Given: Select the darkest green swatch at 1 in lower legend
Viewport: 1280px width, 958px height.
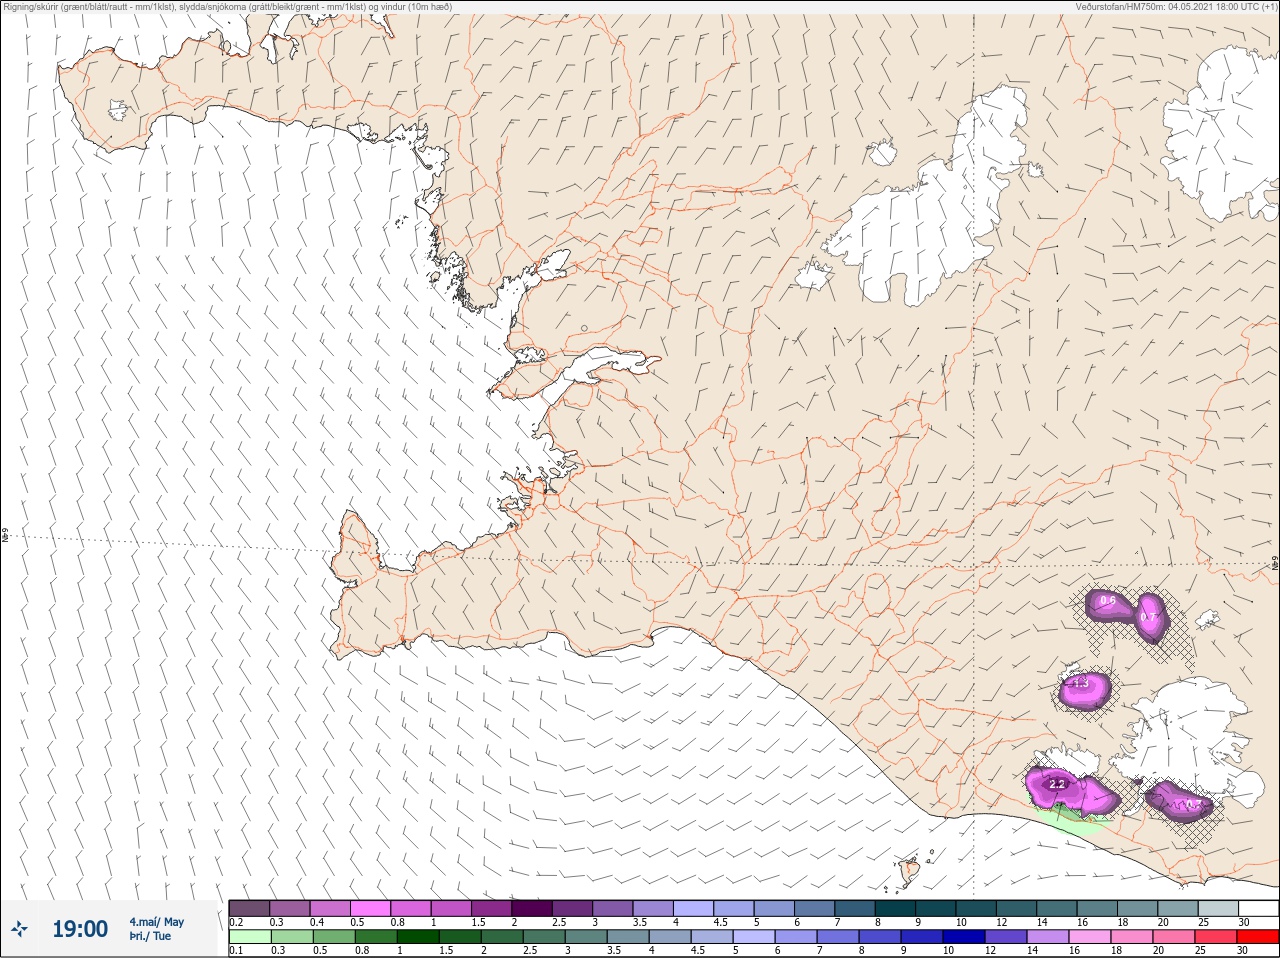Looking at the screenshot, I should tap(416, 937).
